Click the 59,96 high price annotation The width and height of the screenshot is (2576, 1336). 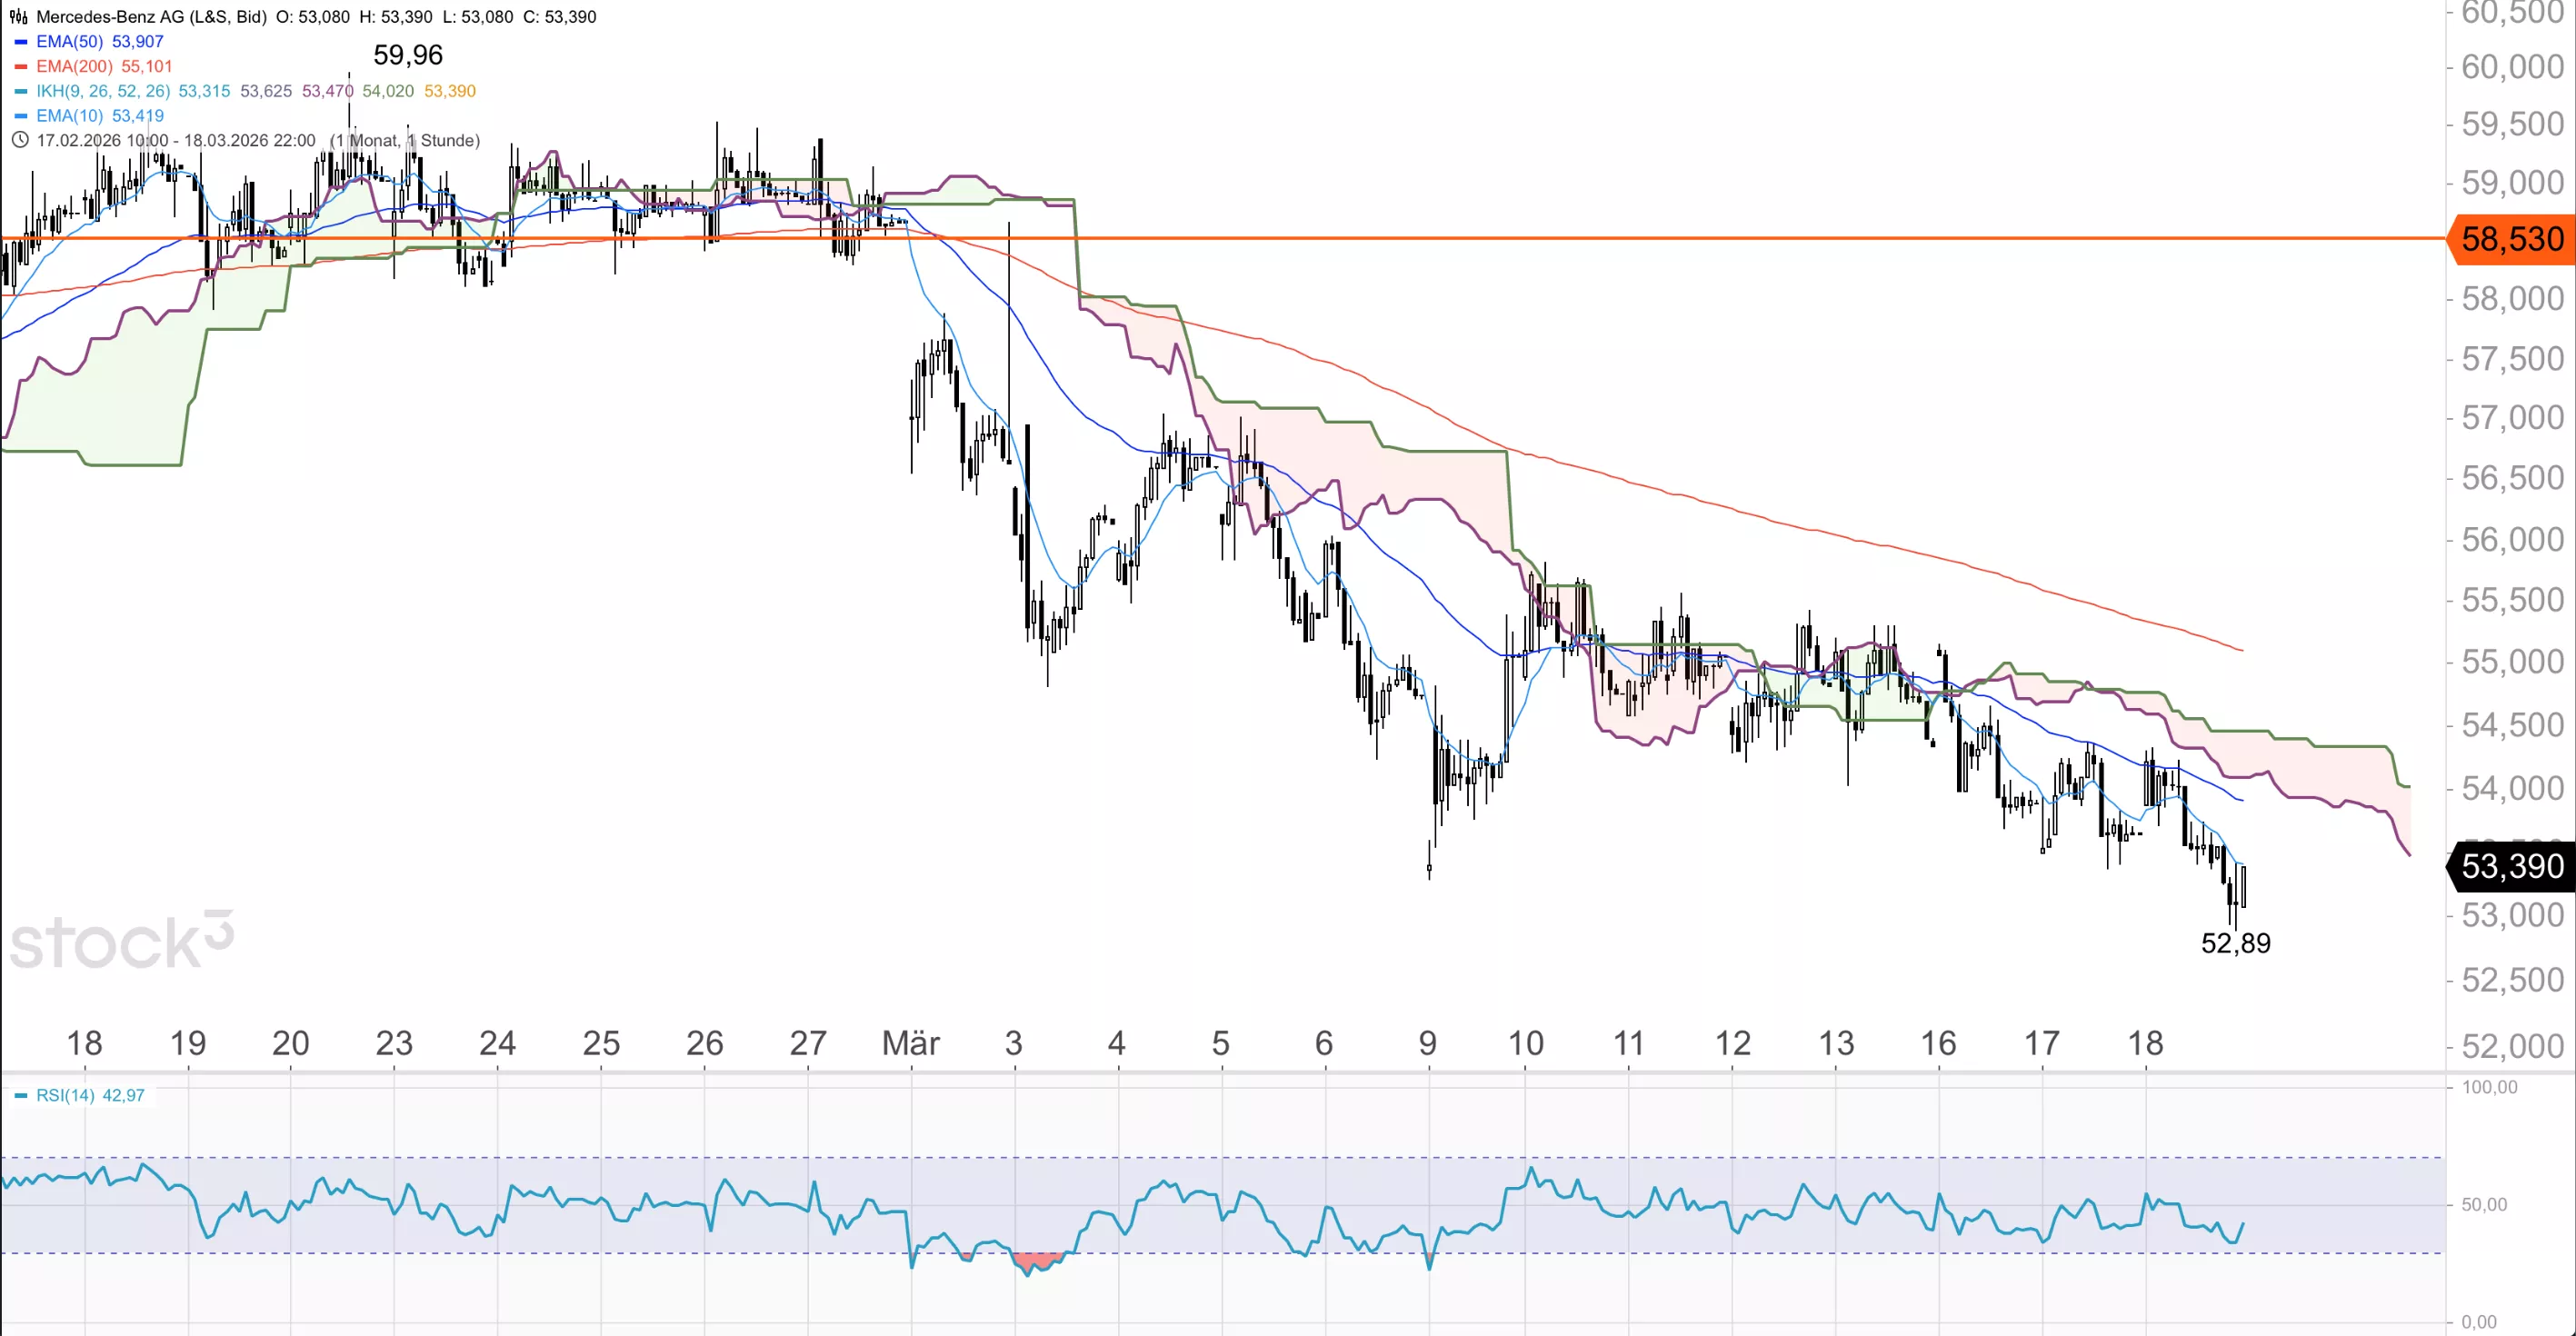408,55
